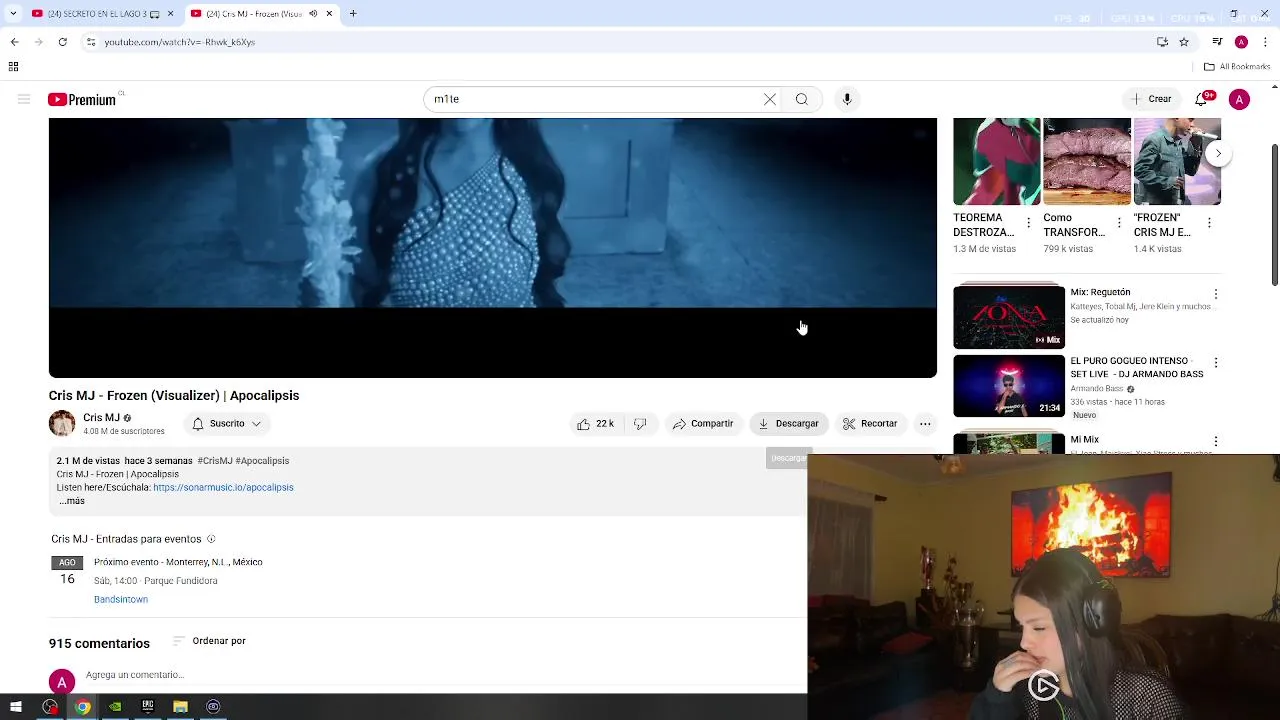Open Crear create menu
1280x720 pixels.
click(1150, 99)
